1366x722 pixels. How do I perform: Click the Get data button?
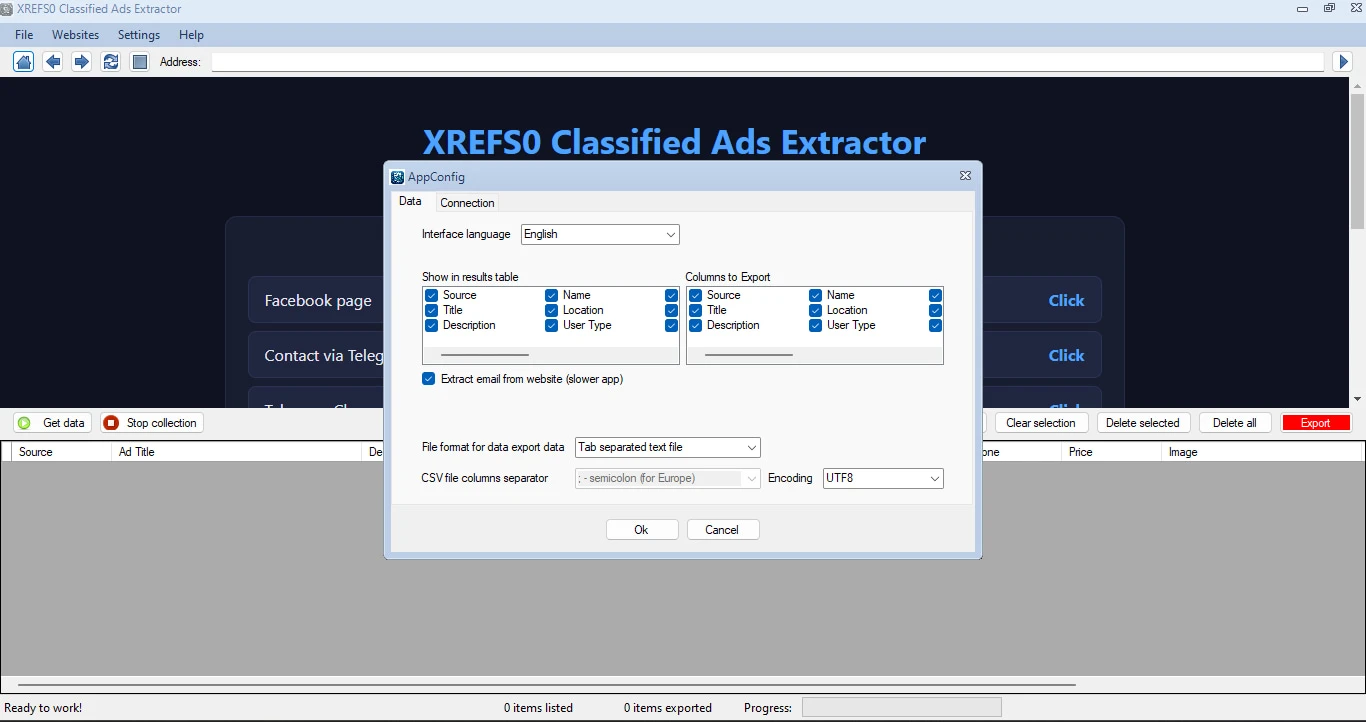[53, 423]
